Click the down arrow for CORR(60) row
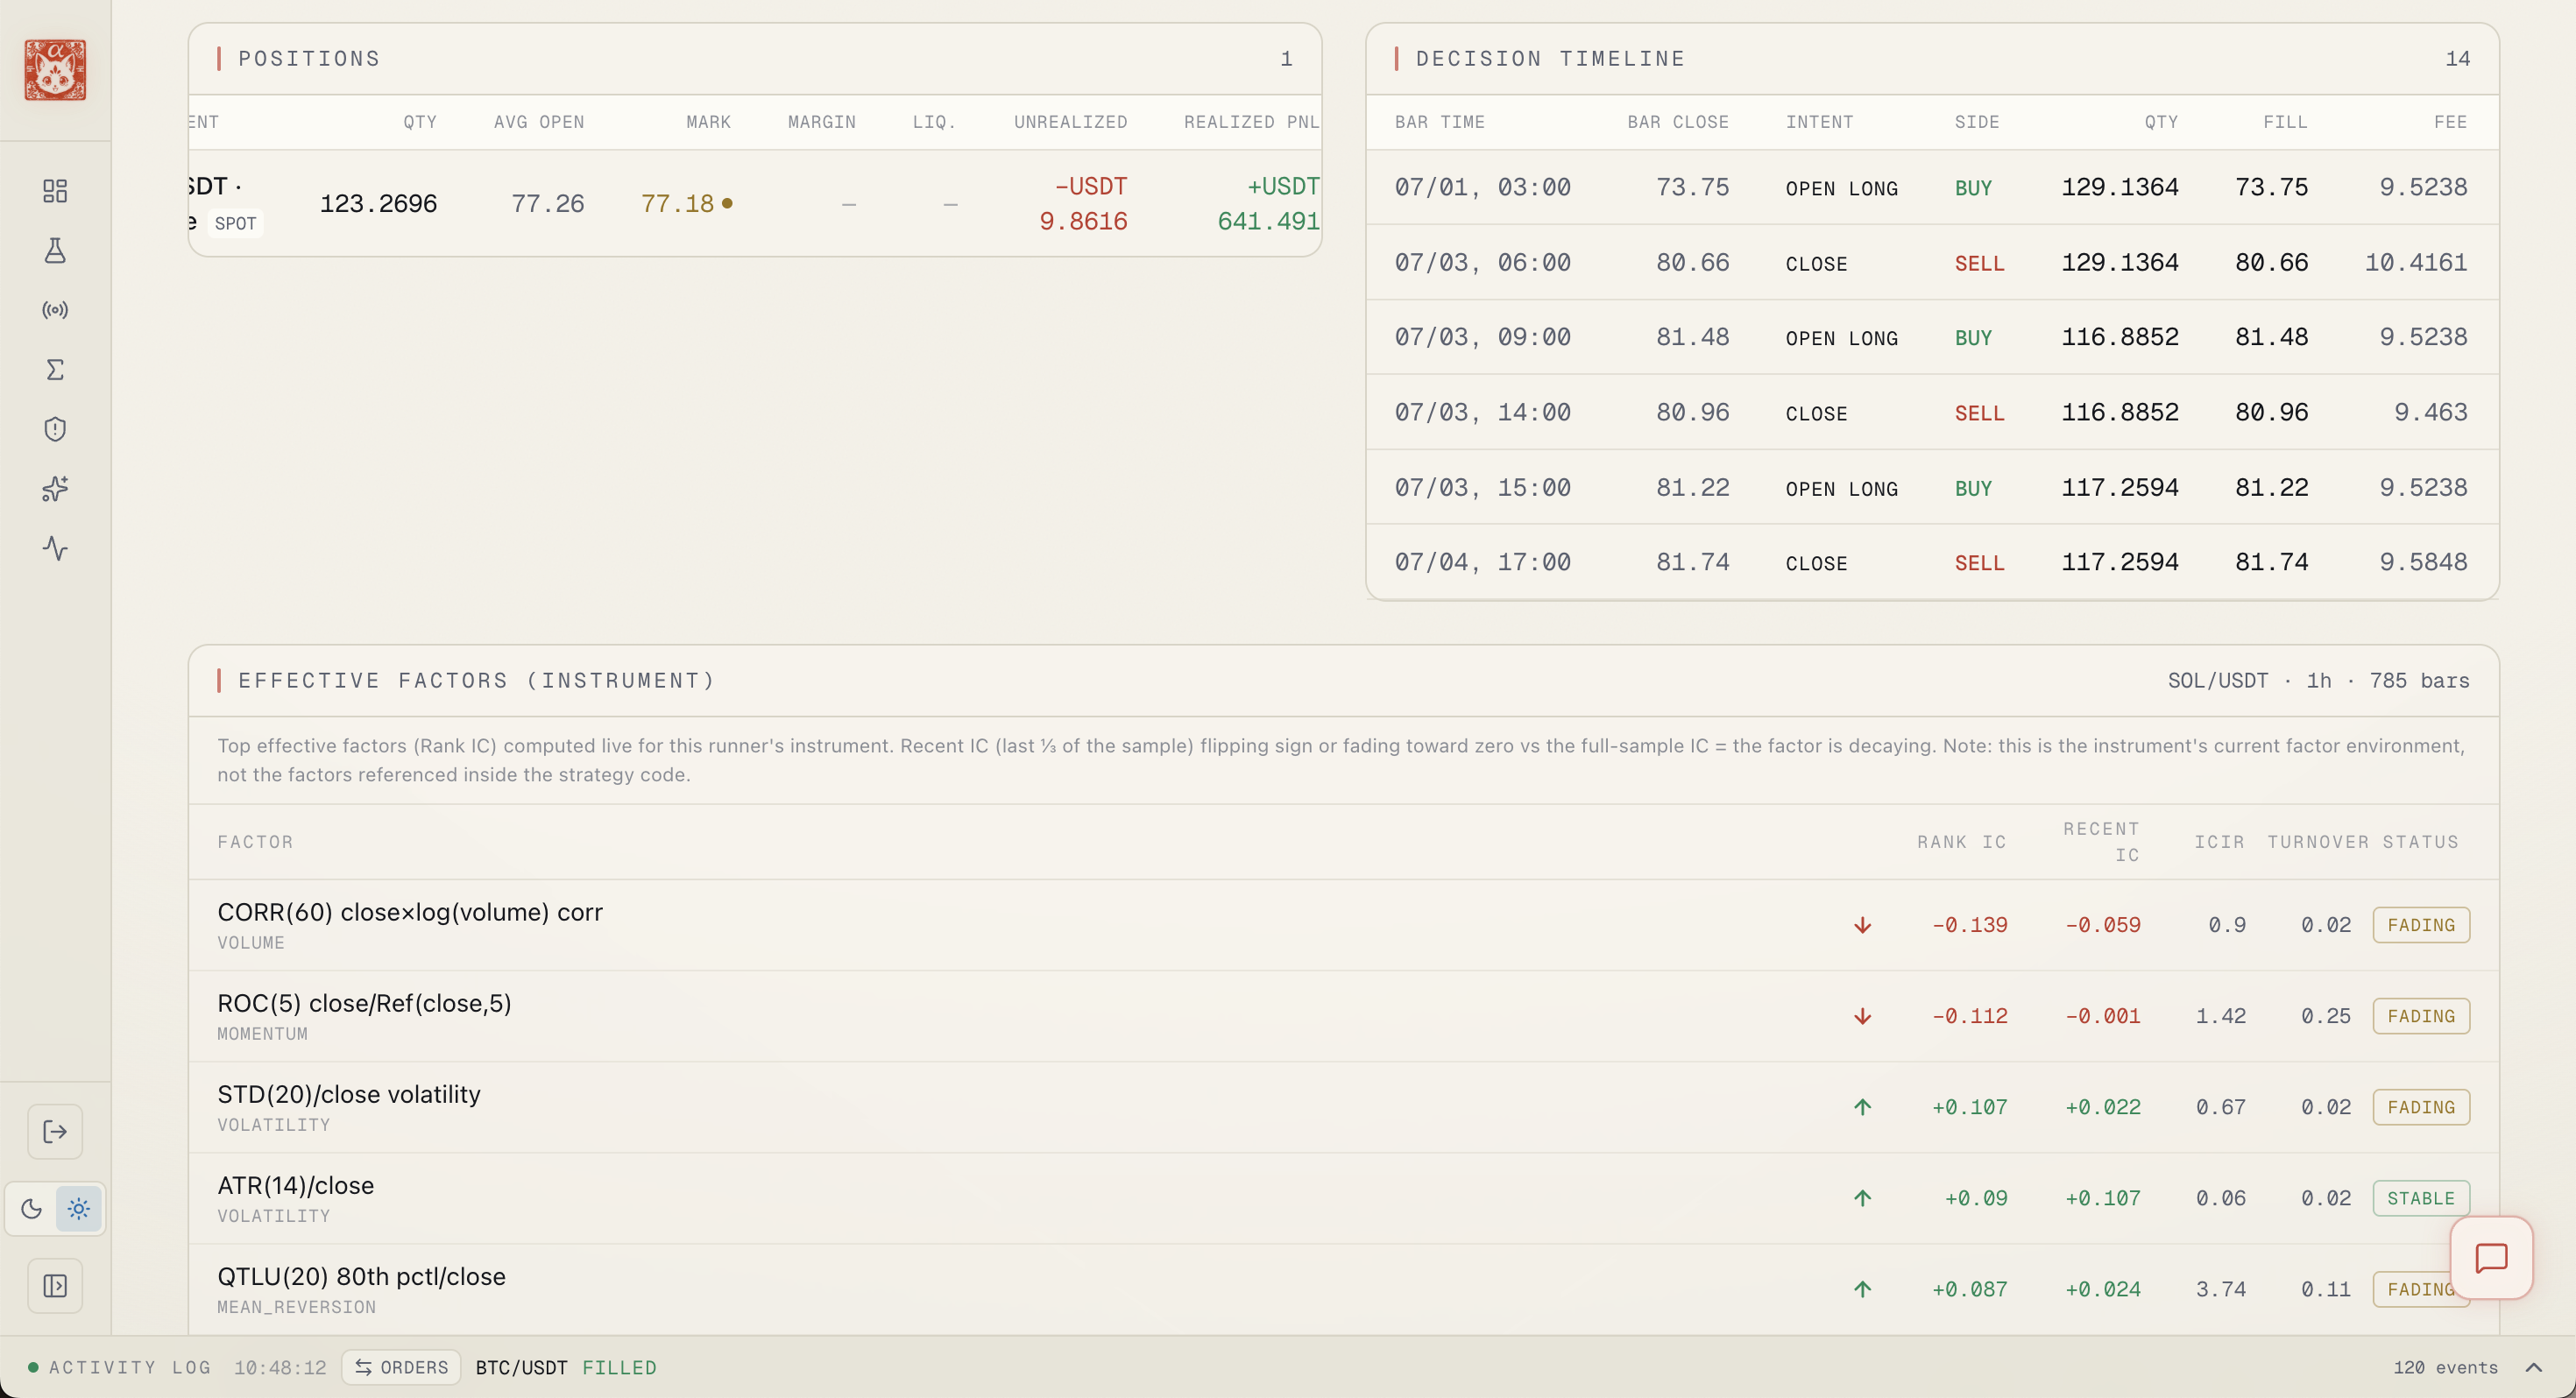This screenshot has height=1398, width=2576. pos(1862,925)
